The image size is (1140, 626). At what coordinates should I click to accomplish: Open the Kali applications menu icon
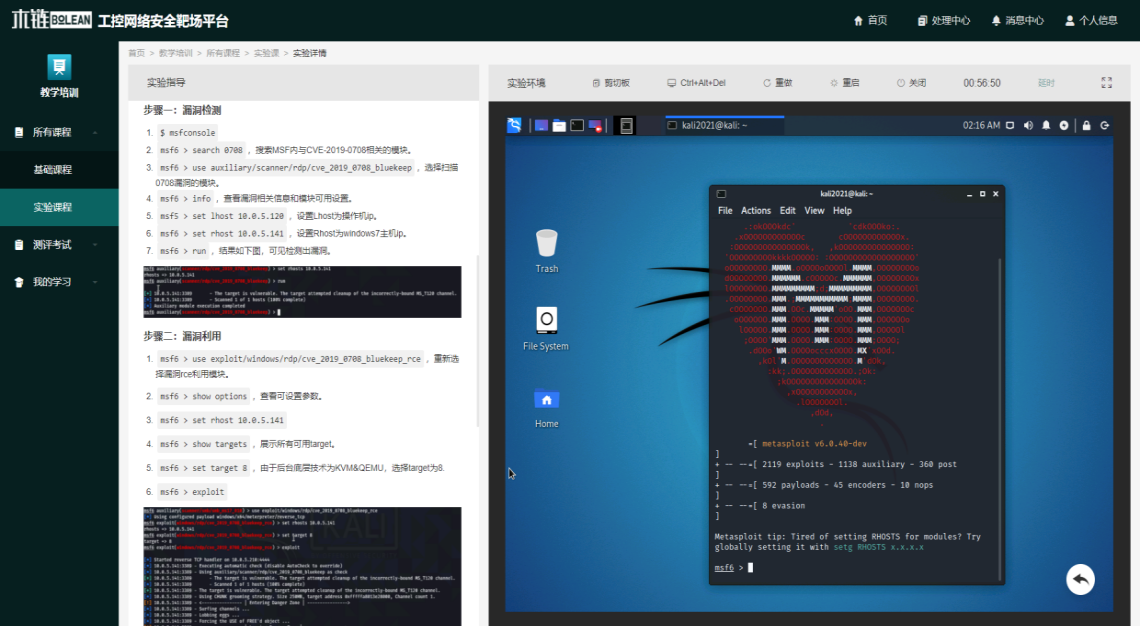click(514, 125)
